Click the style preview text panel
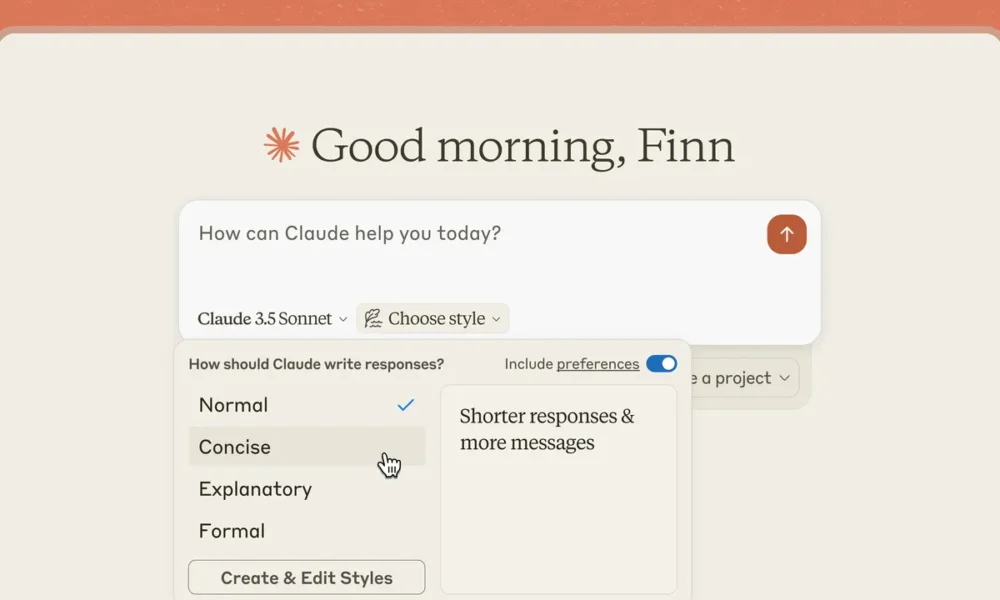Viewport: 1000px width, 600px height. tap(558, 490)
